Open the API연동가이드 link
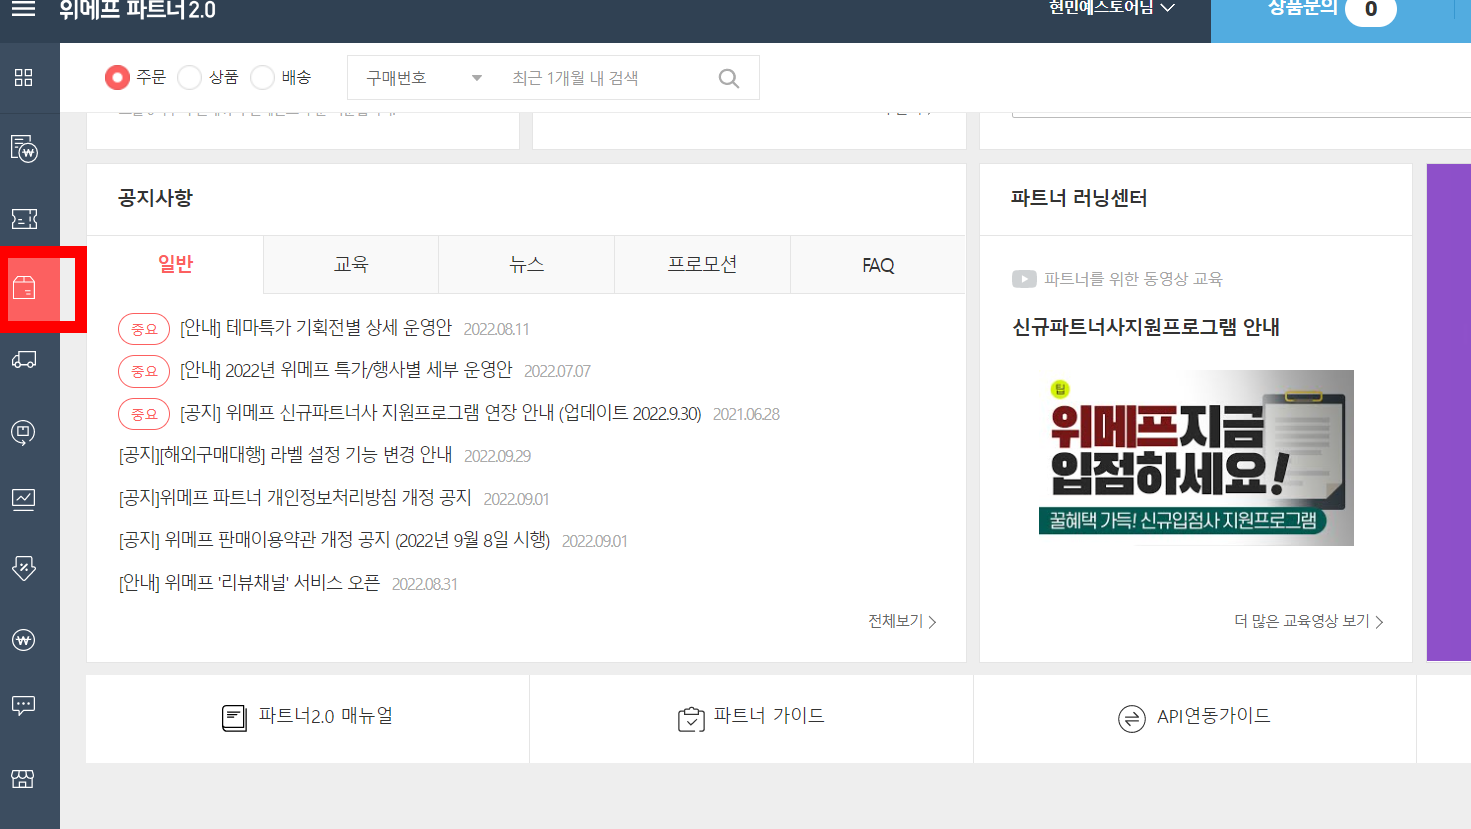This screenshot has height=829, width=1471. 1213,716
